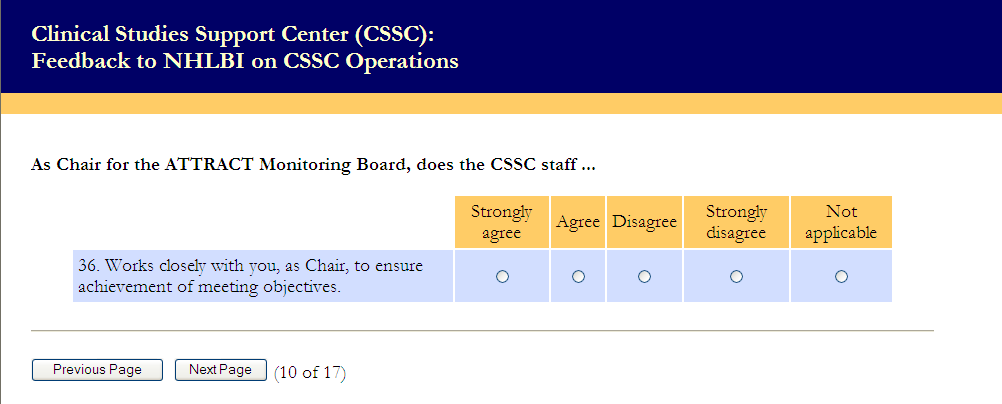The image size is (1002, 404).
Task: Choose Agree for question 36
Action: click(x=578, y=276)
